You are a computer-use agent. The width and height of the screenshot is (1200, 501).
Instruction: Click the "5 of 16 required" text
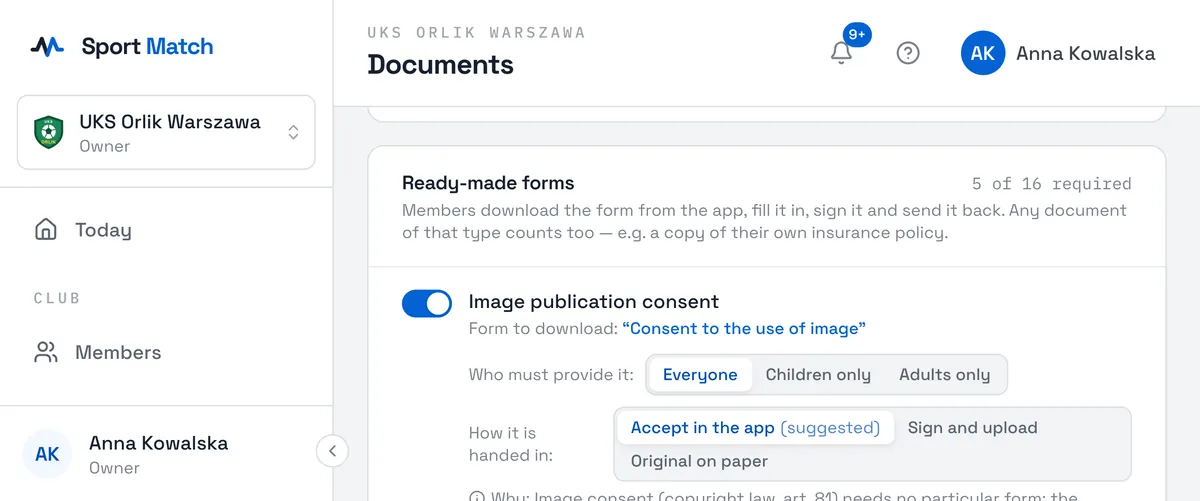click(1051, 184)
